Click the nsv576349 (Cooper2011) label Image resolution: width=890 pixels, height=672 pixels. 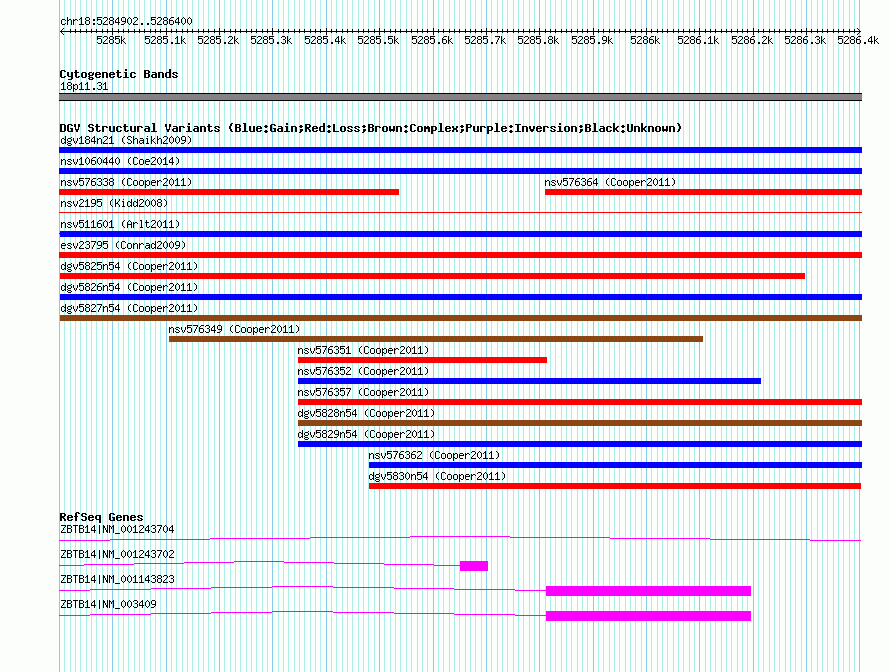coord(234,329)
